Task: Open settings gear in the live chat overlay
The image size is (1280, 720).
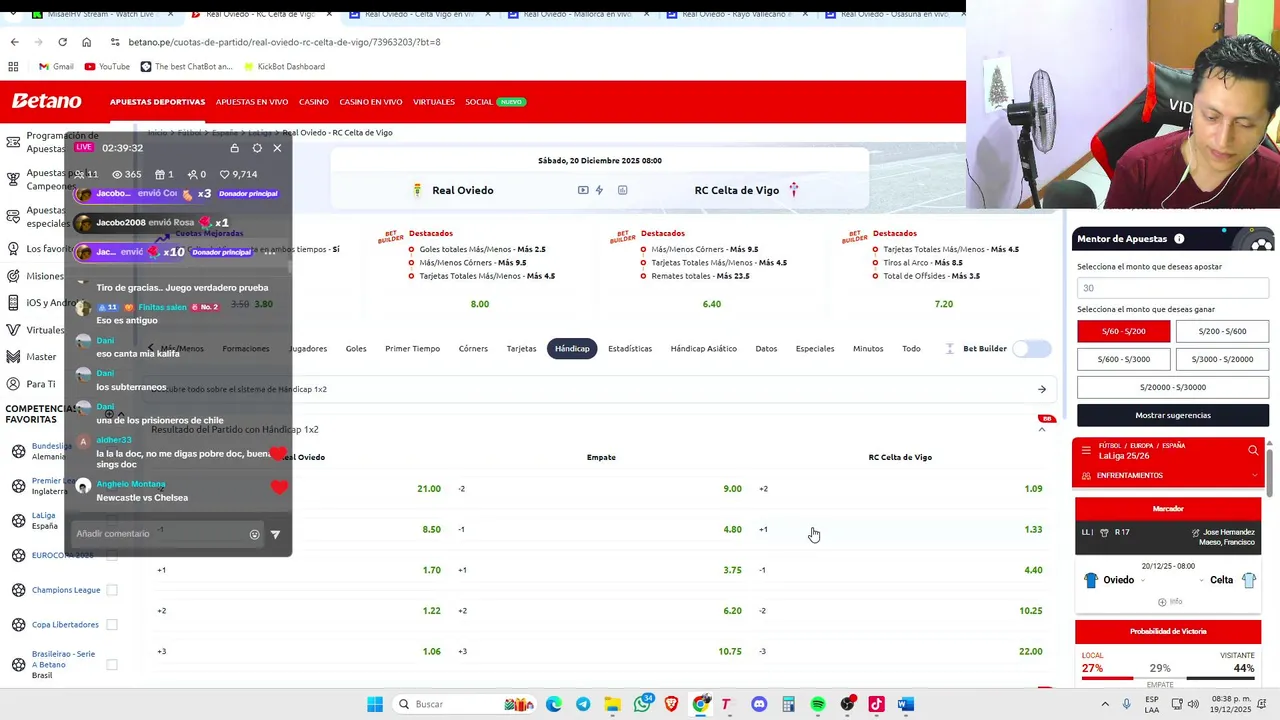Action: tap(257, 148)
